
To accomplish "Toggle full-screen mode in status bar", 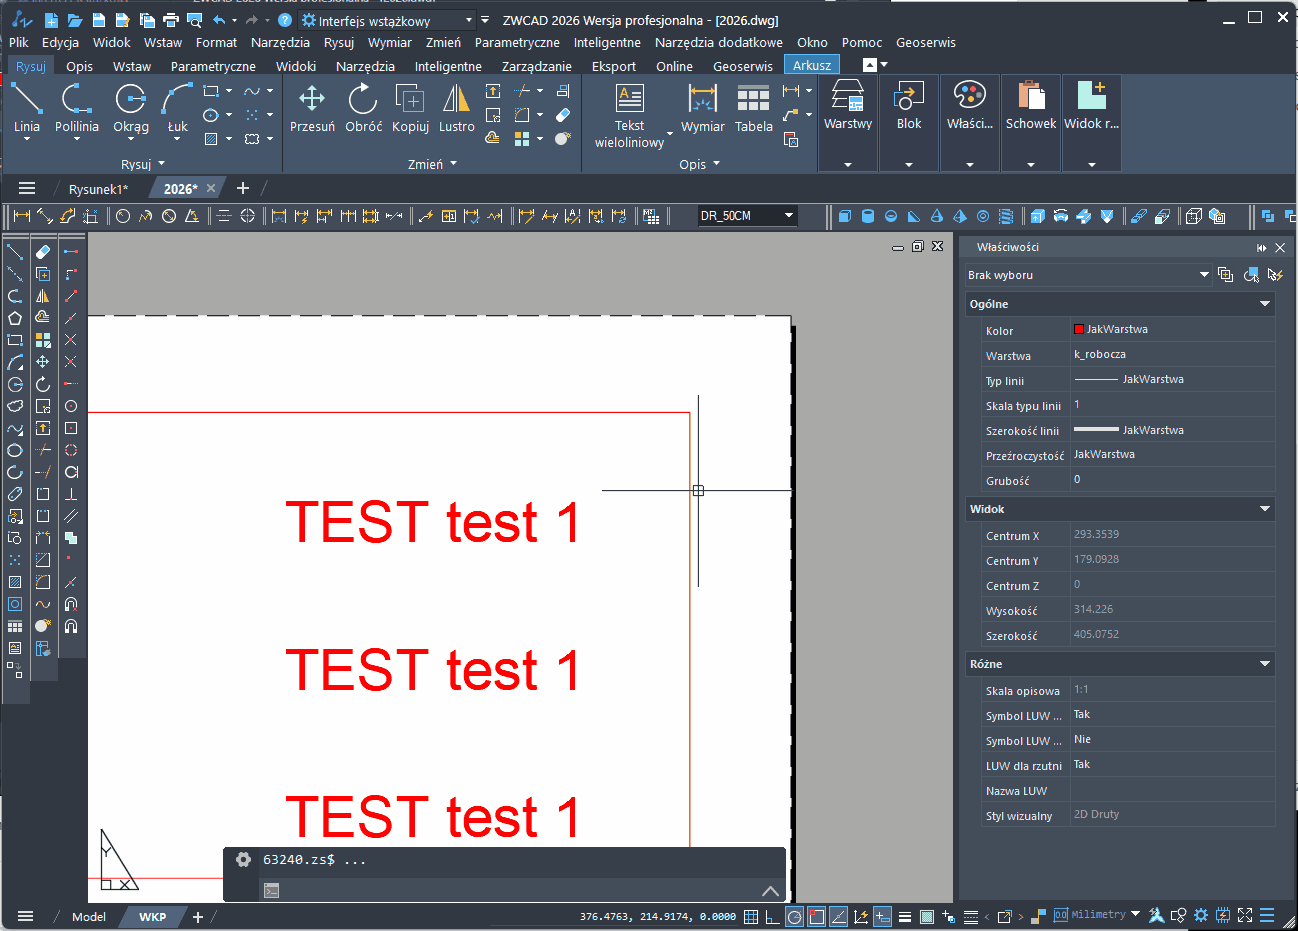I will tap(1245, 915).
